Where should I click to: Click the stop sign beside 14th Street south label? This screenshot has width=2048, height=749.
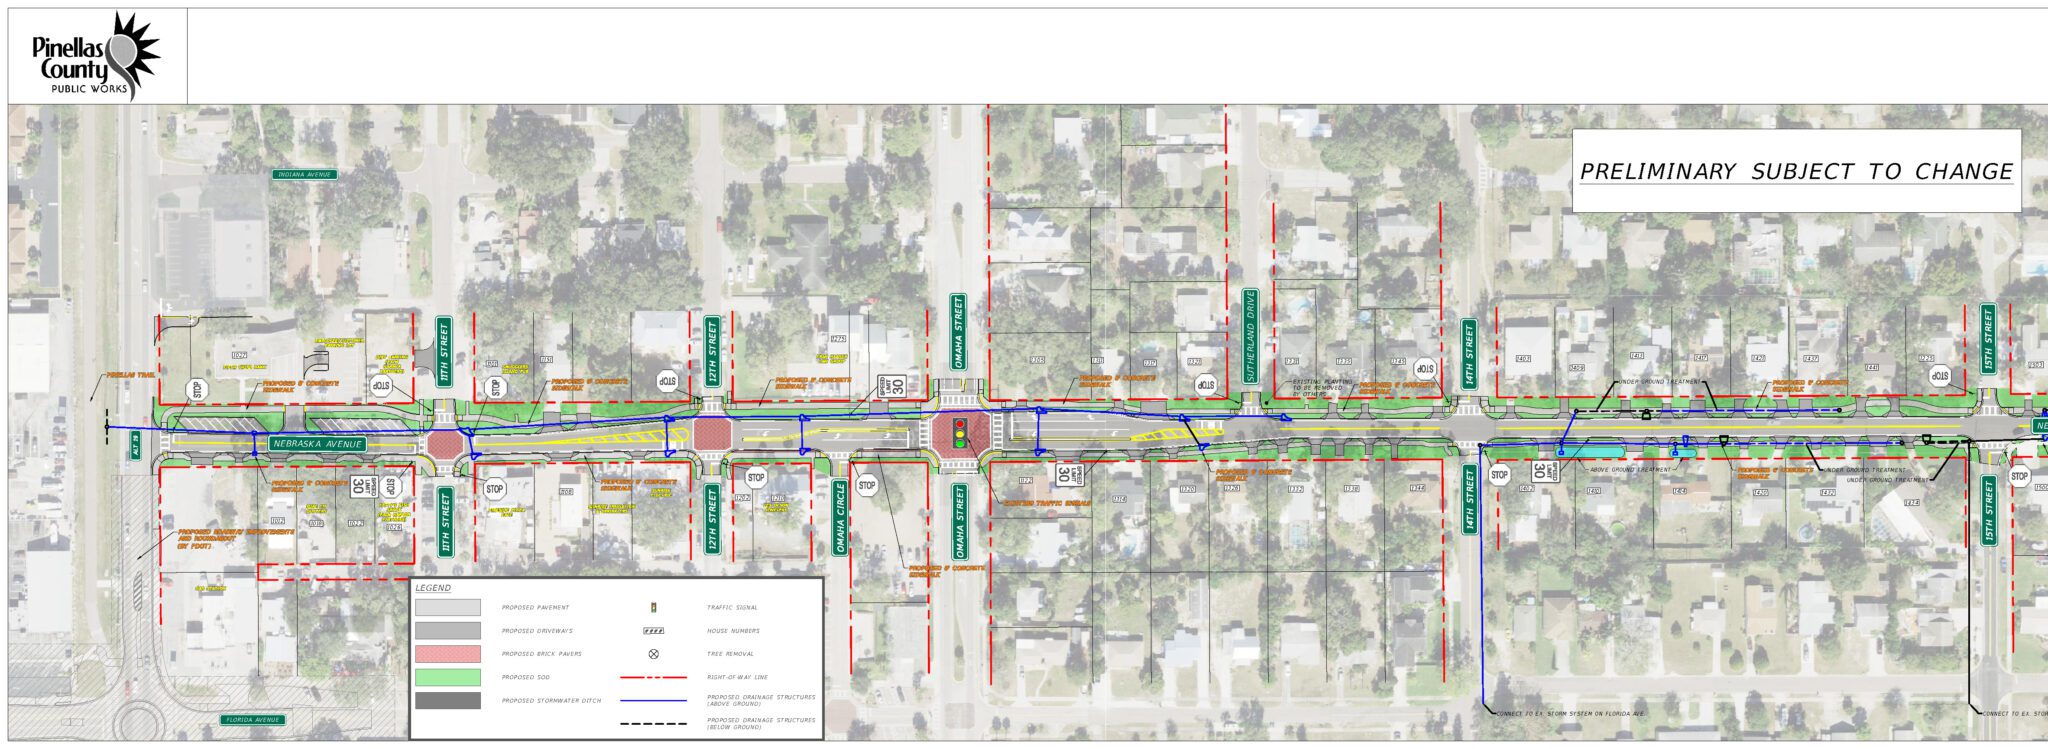(x=1499, y=475)
